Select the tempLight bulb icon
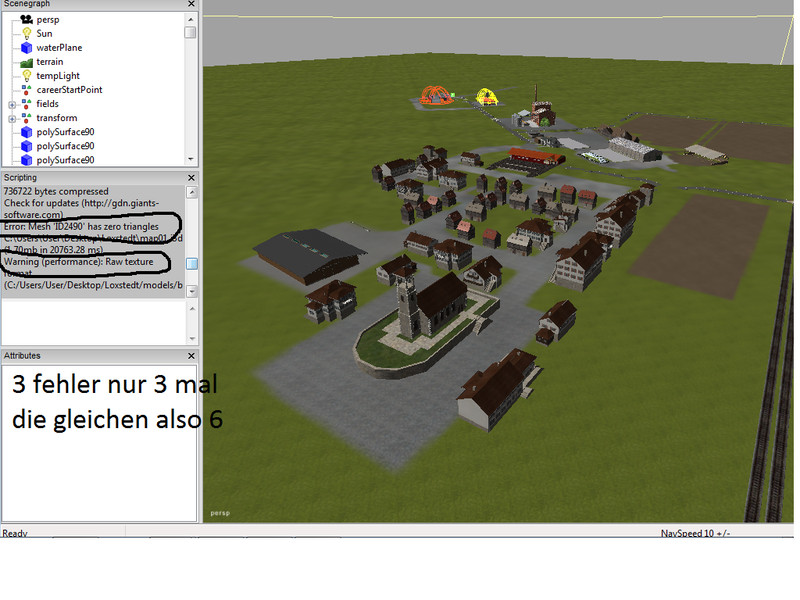The height and width of the screenshot is (600, 800). tap(27, 76)
